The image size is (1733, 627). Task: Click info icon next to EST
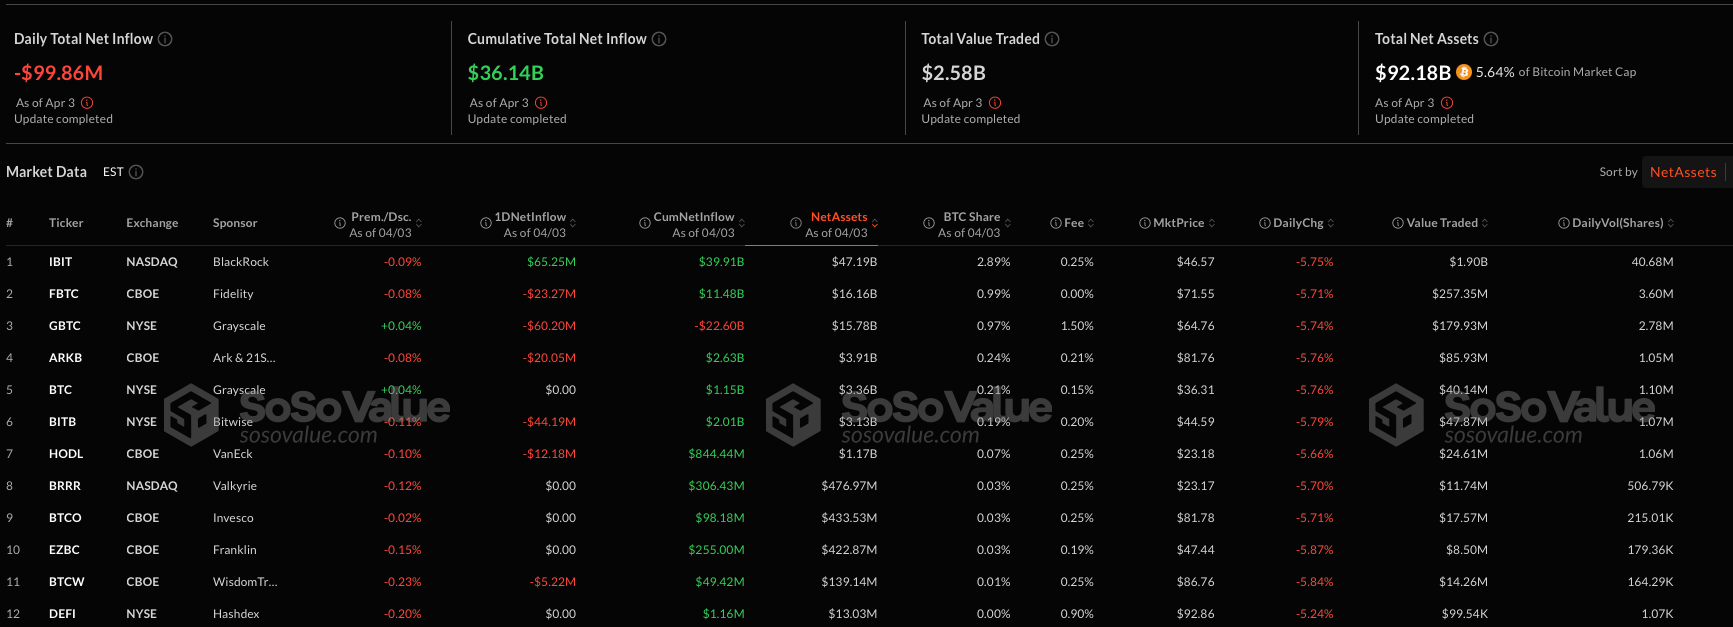coord(136,172)
